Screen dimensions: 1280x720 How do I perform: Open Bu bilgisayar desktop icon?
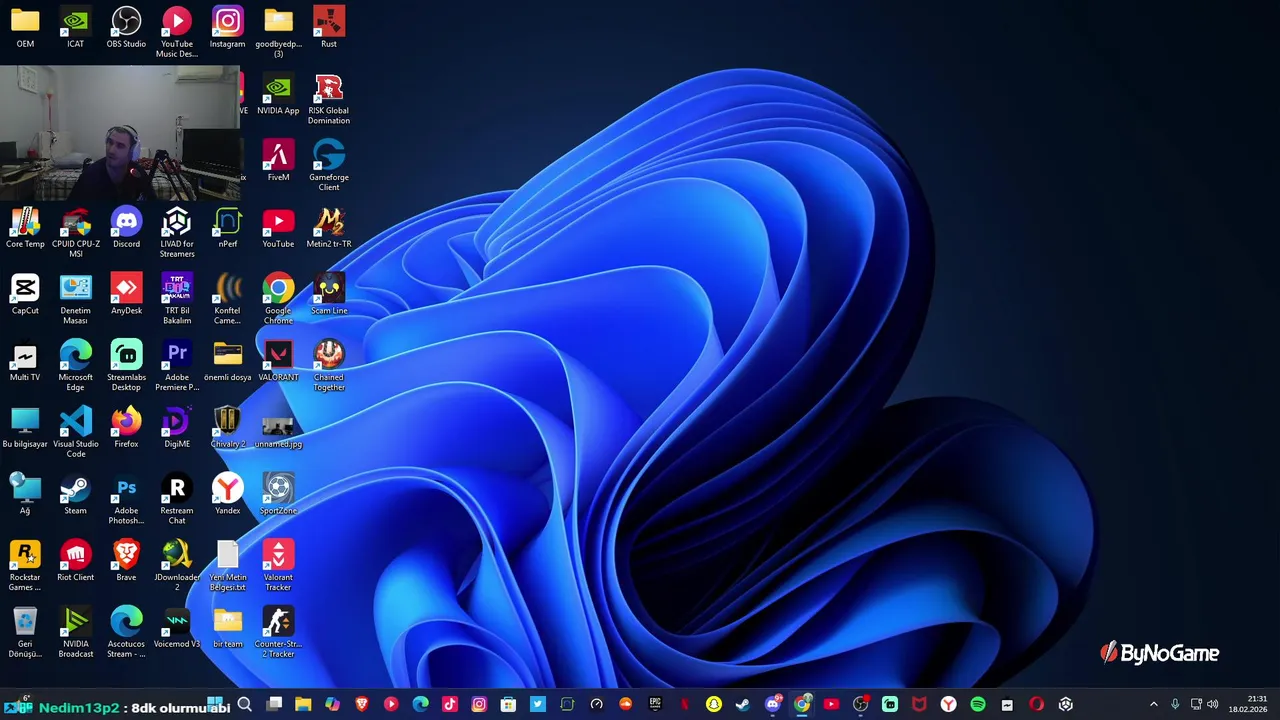(x=25, y=427)
